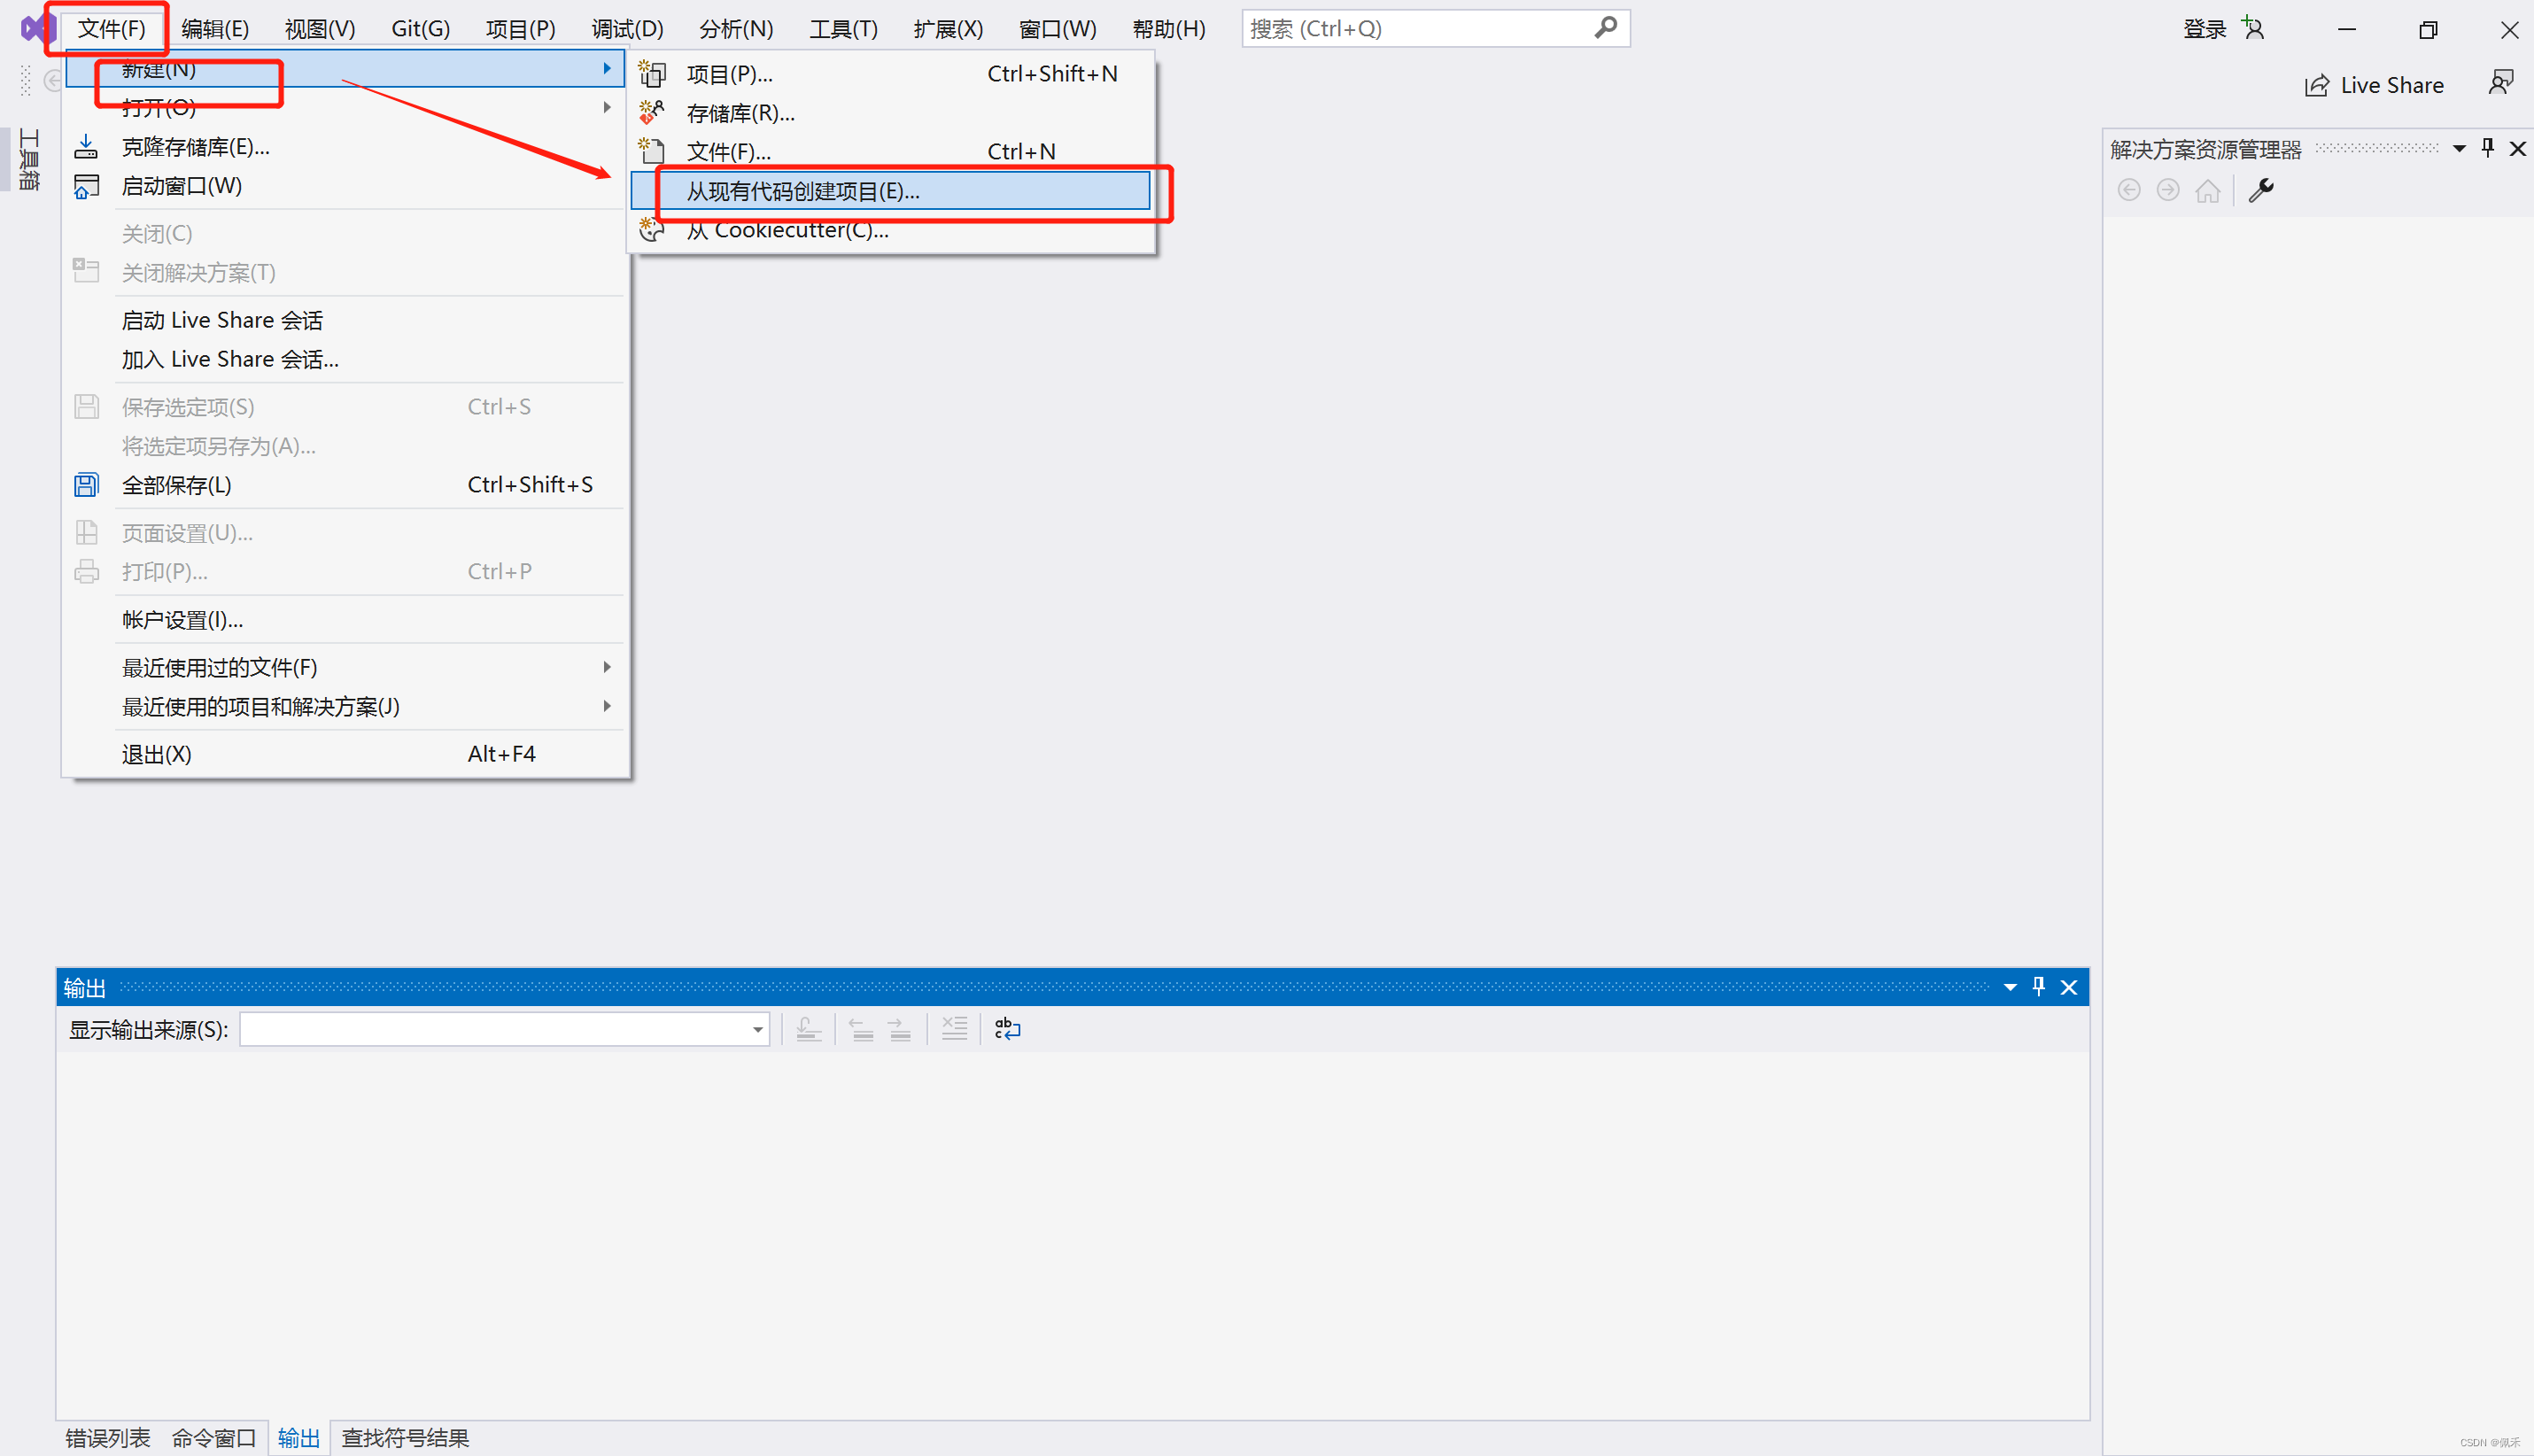Click the clone repository download icon

click(x=87, y=147)
